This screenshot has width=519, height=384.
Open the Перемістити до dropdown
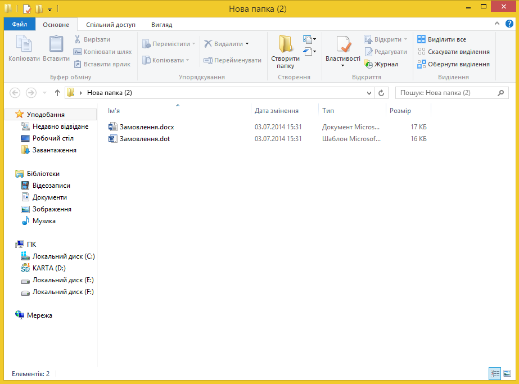(x=168, y=44)
